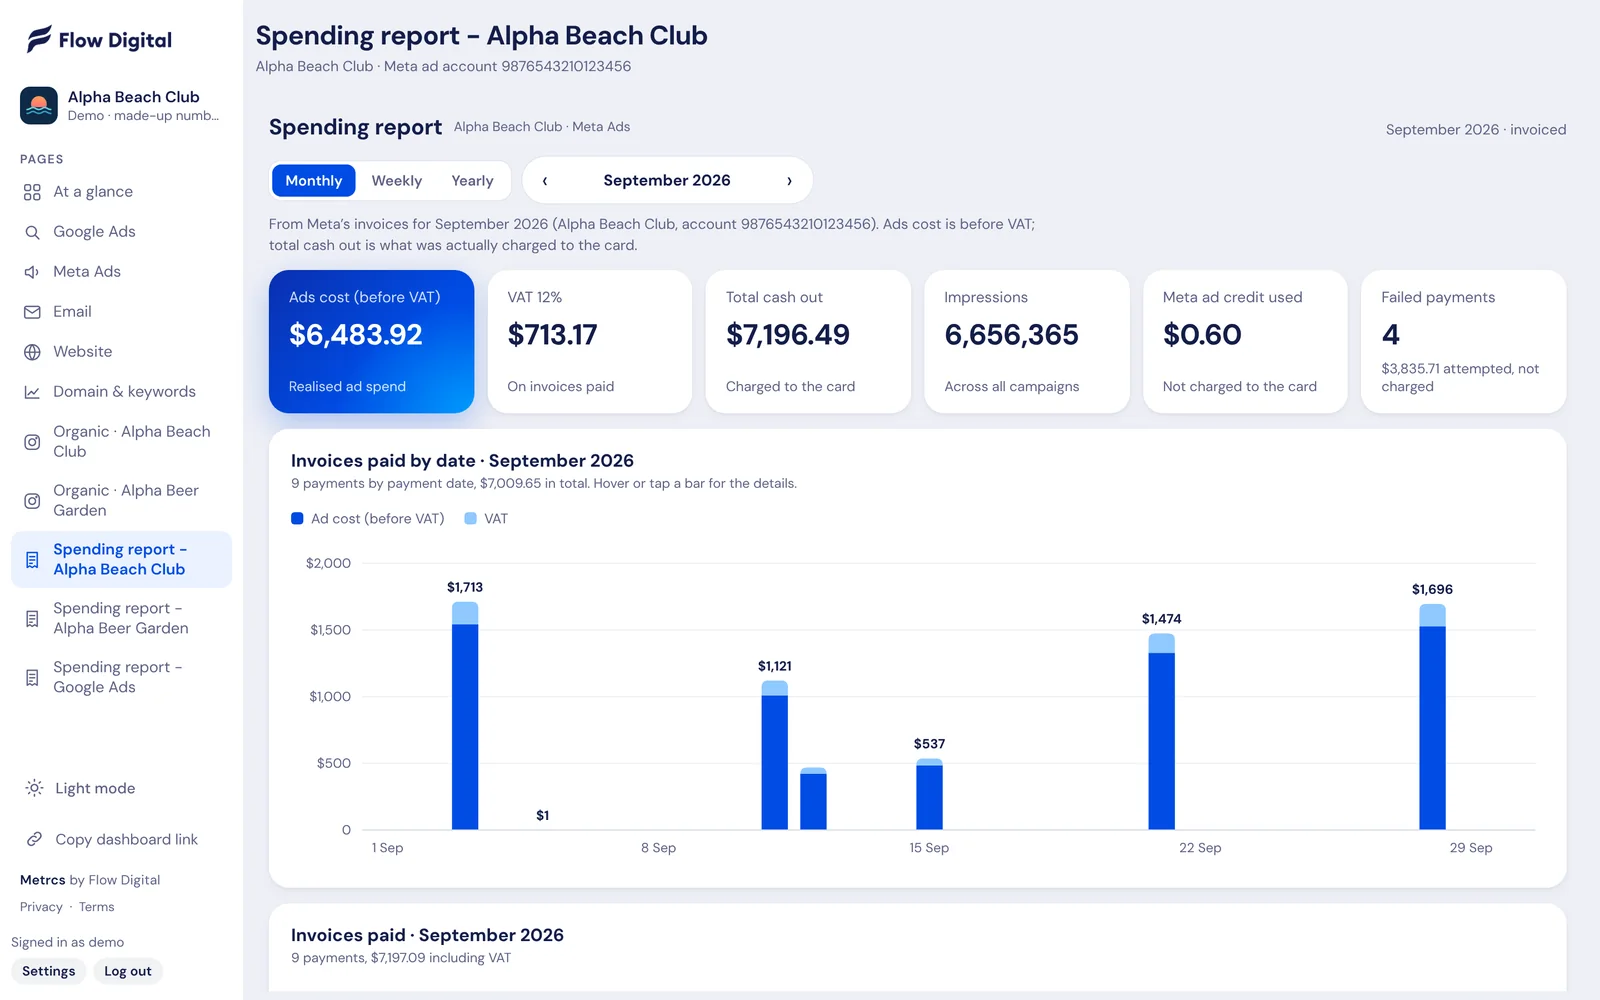This screenshot has height=1000, width=1600.
Task: Click the Settings button
Action: pyautogui.click(x=49, y=971)
